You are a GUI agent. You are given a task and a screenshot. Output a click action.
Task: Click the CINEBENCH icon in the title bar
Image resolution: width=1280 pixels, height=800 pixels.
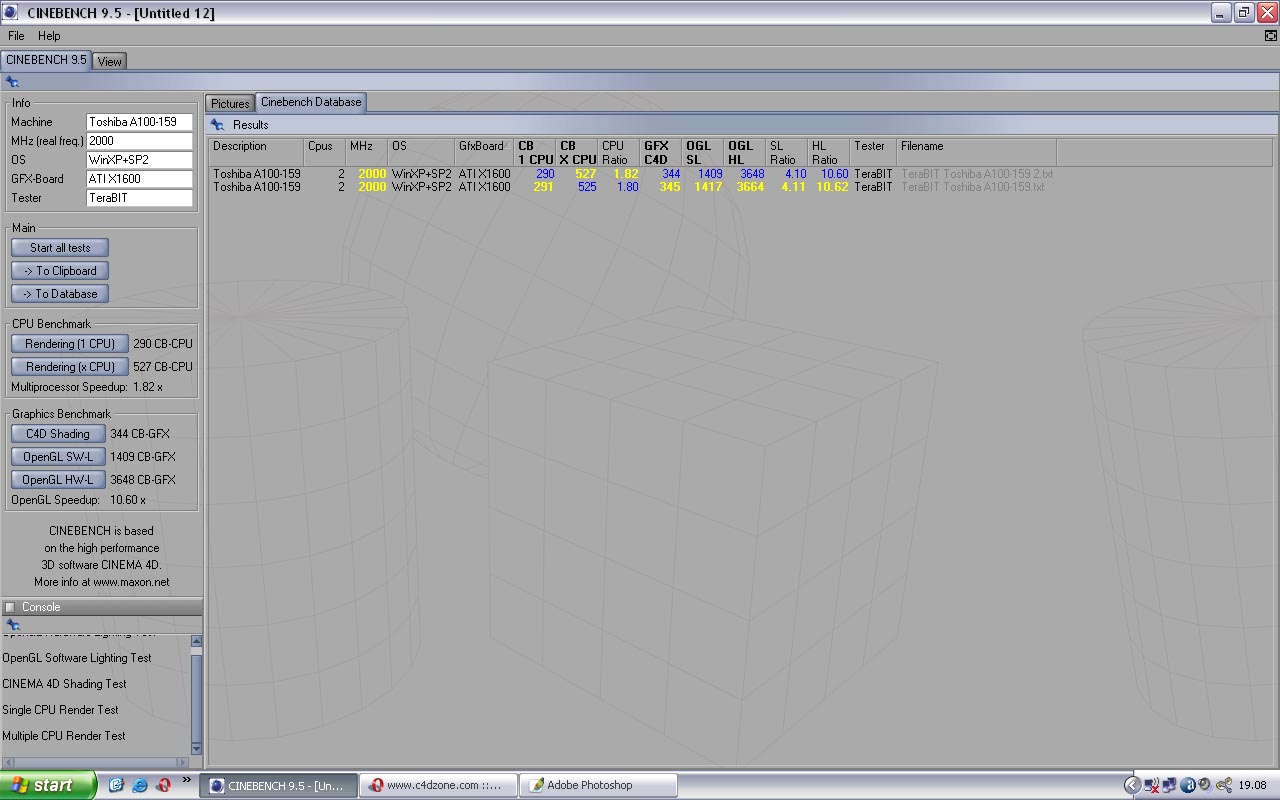[x=11, y=13]
